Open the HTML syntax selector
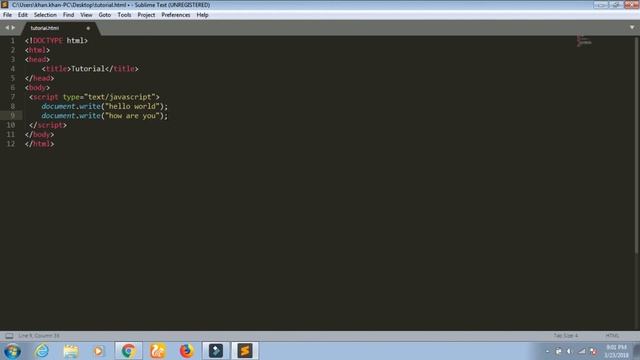This screenshot has width=640, height=360. (612, 336)
